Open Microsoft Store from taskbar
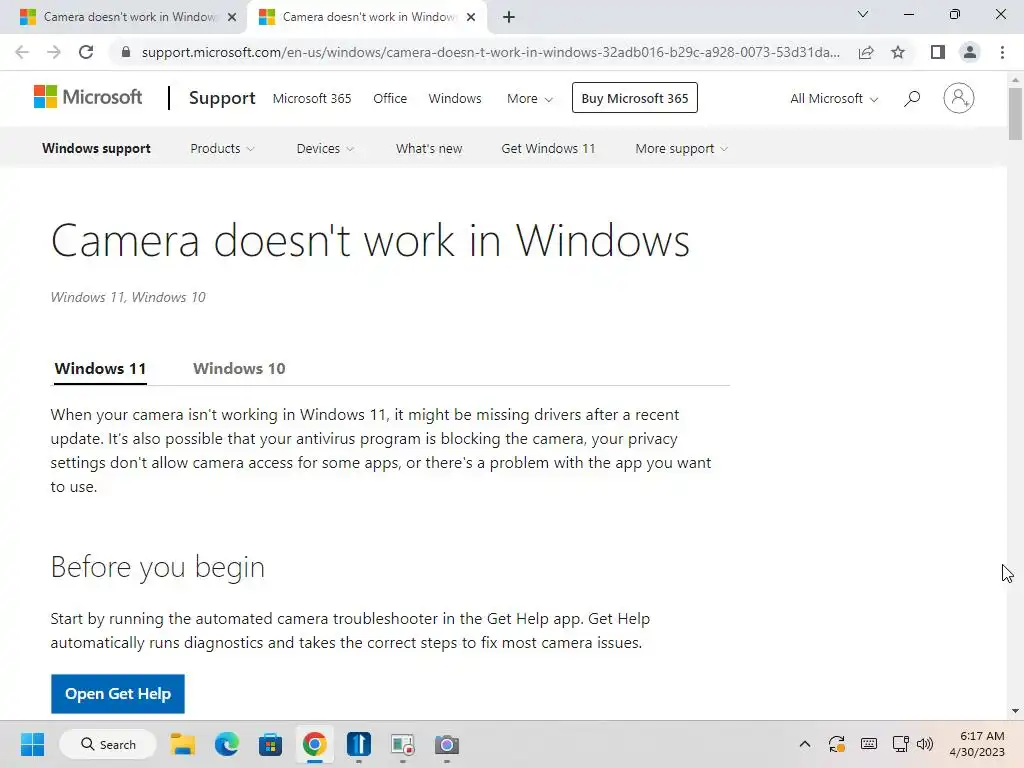 (x=270, y=744)
